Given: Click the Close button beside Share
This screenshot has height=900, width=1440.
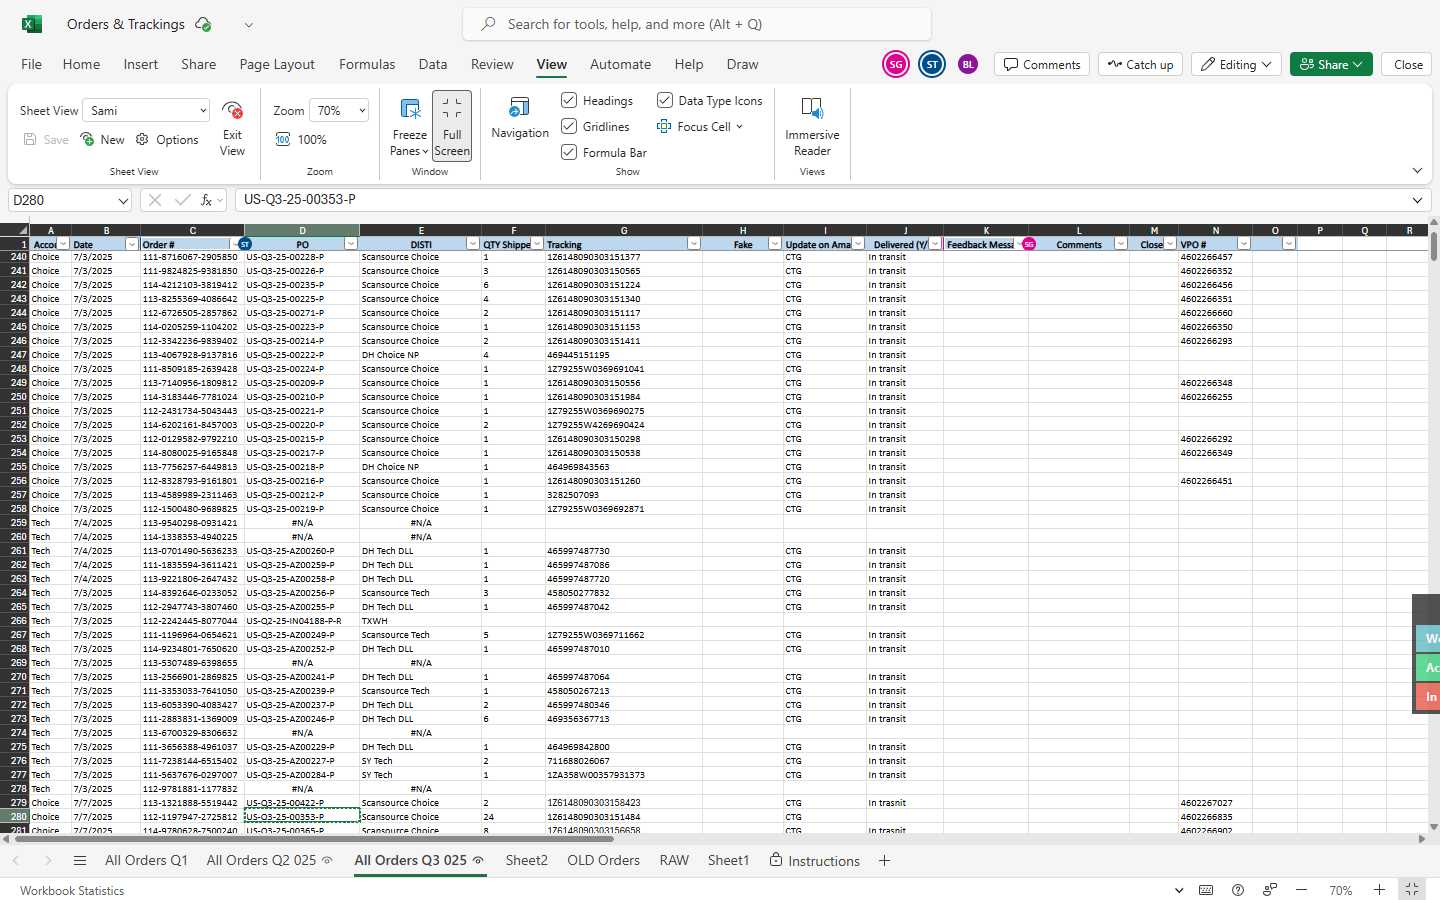Looking at the screenshot, I should (1408, 64).
